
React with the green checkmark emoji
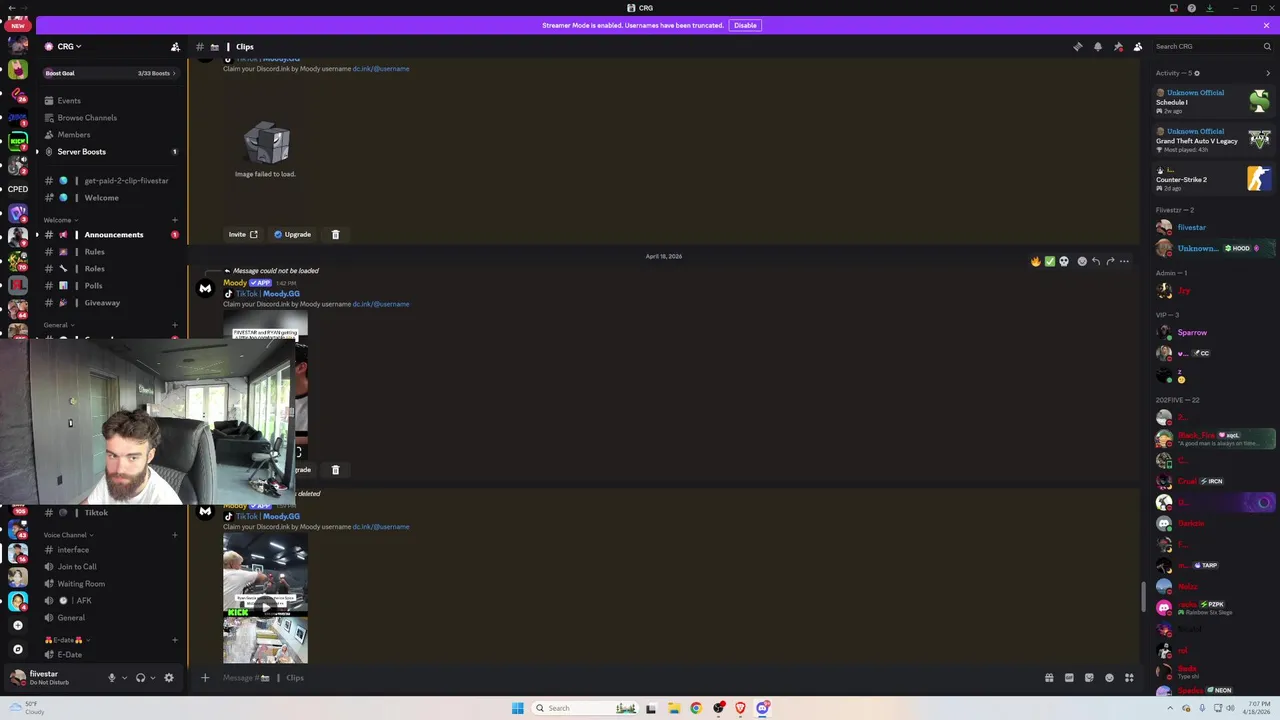point(1049,261)
